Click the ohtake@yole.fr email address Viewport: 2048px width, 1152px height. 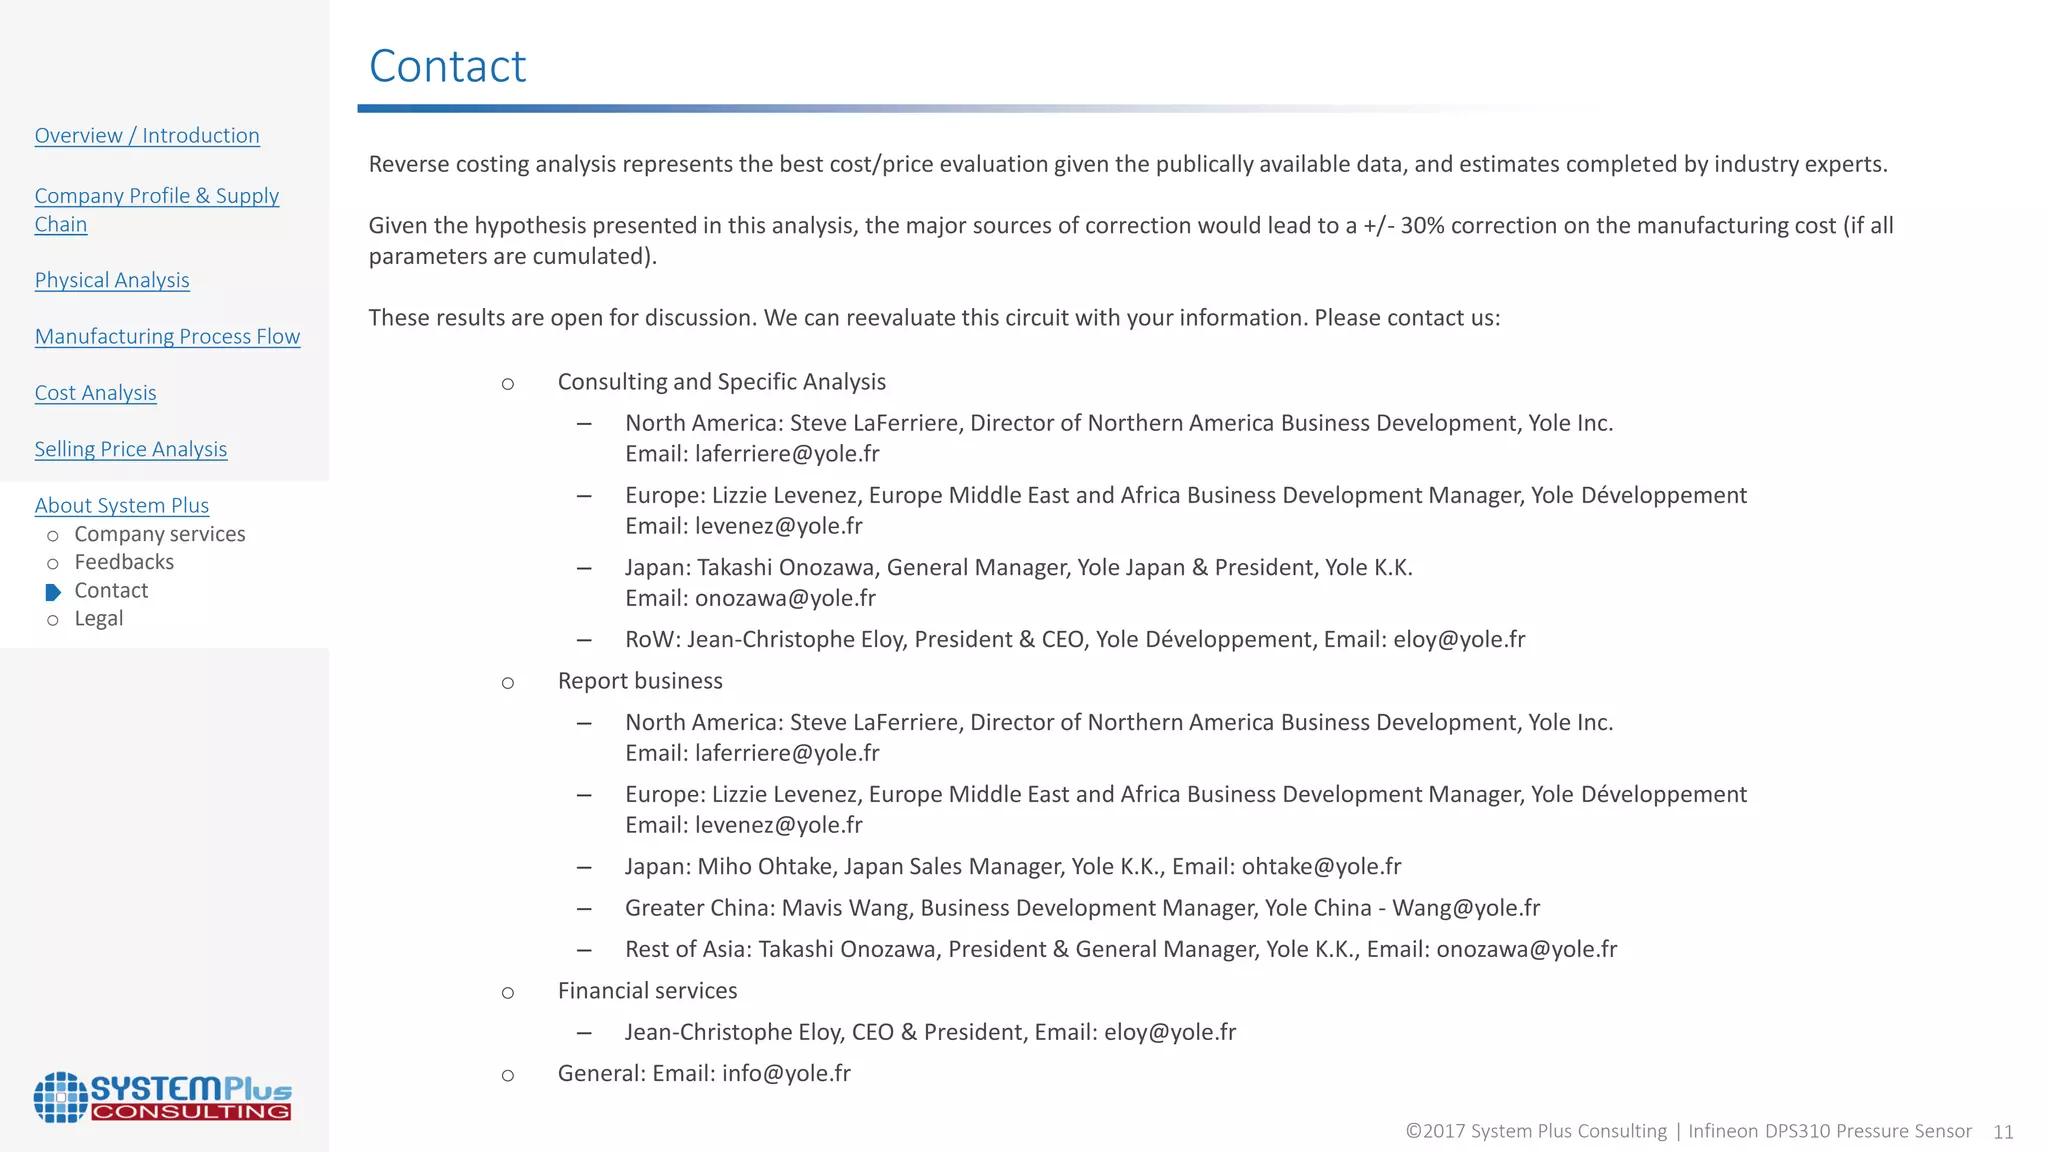(1321, 866)
